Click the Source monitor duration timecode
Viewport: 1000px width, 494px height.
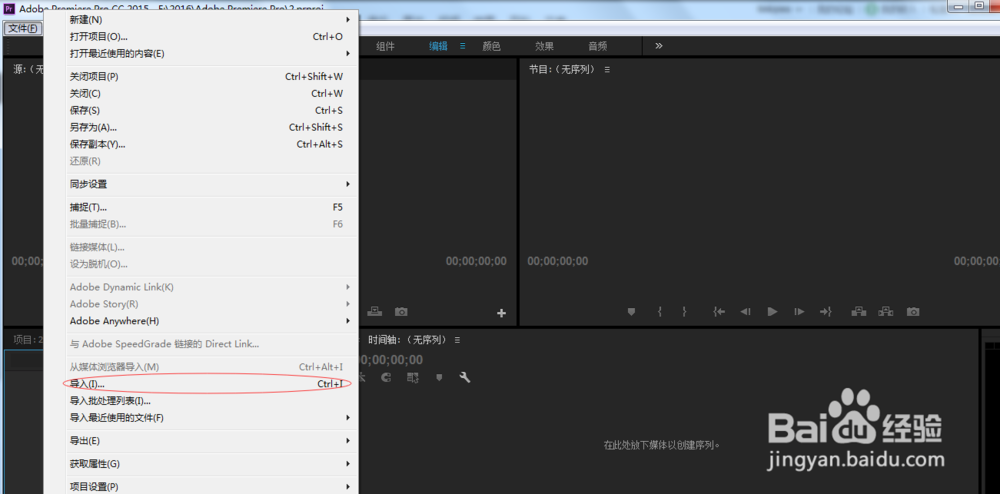click(x=476, y=261)
